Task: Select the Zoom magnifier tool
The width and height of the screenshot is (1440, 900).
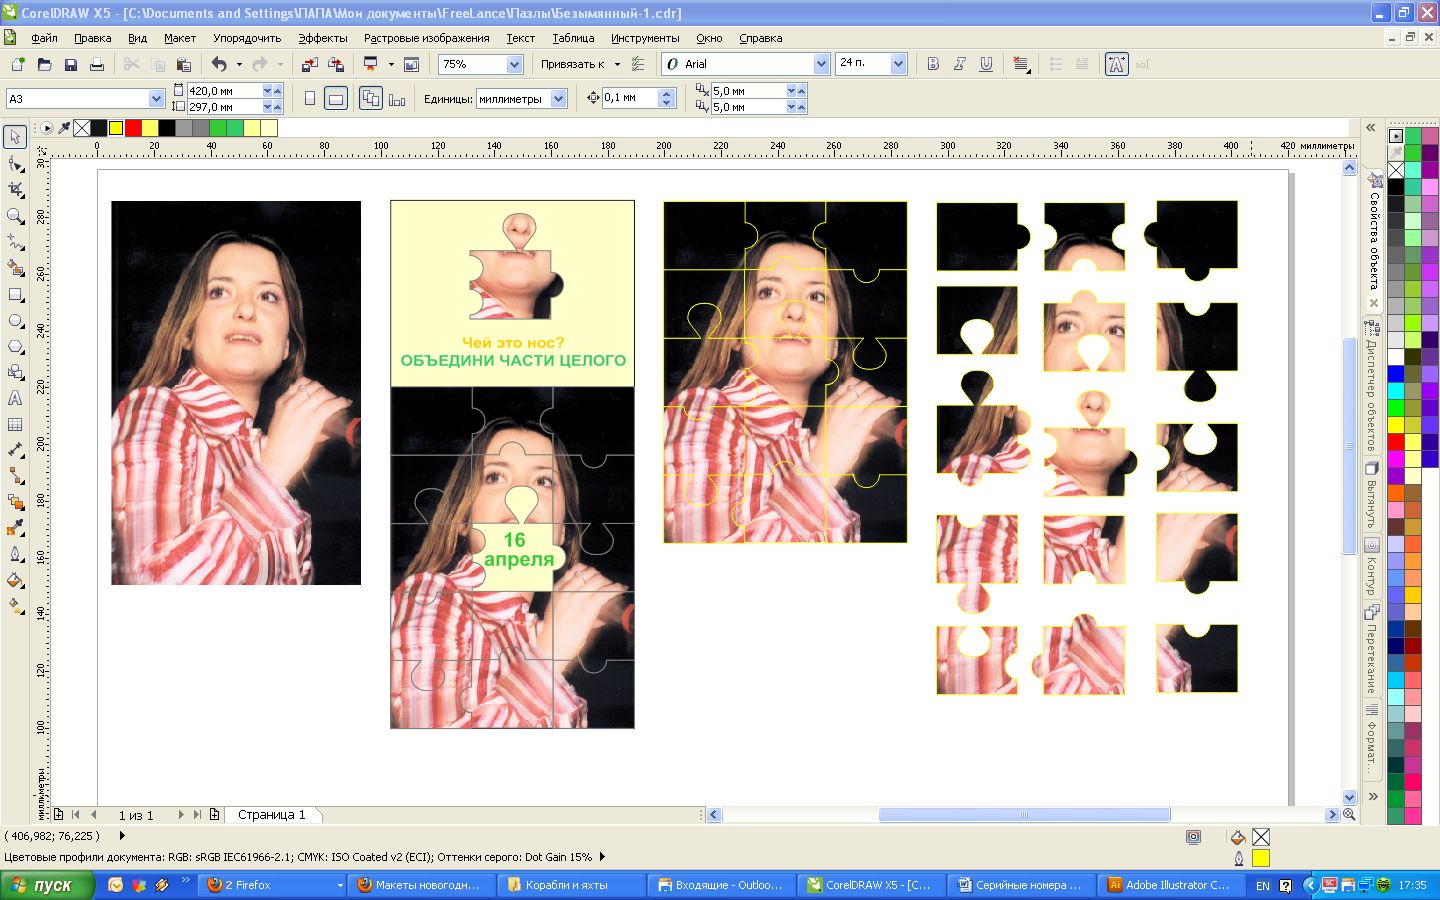Action: click(15, 216)
